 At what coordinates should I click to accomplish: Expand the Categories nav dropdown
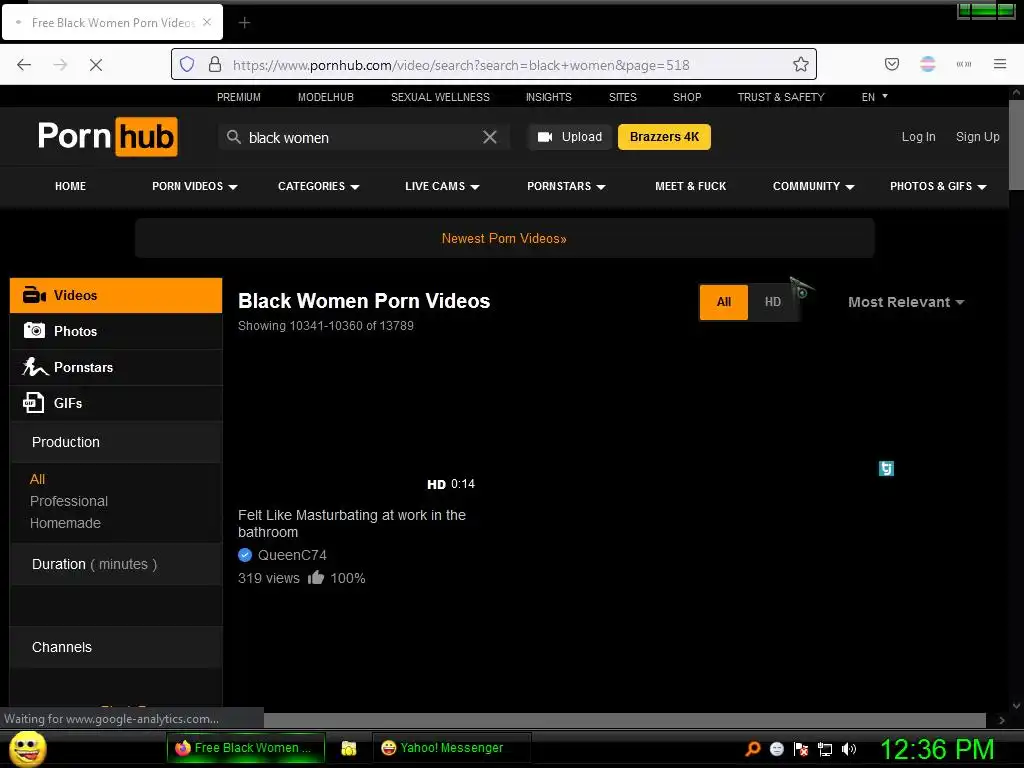tap(319, 186)
